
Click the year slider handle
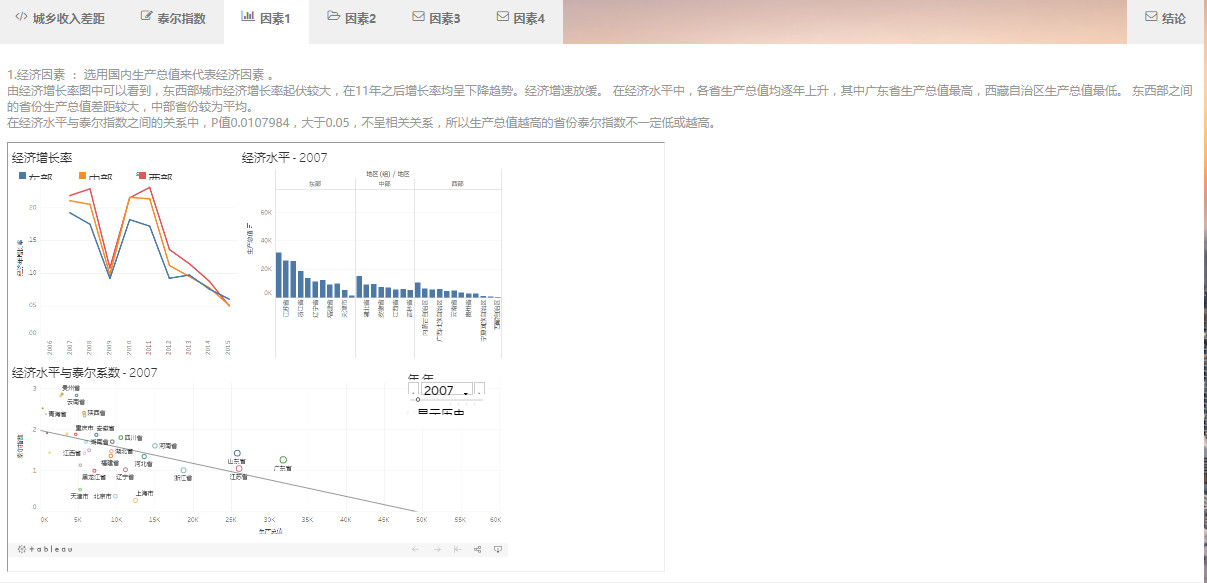point(417,400)
